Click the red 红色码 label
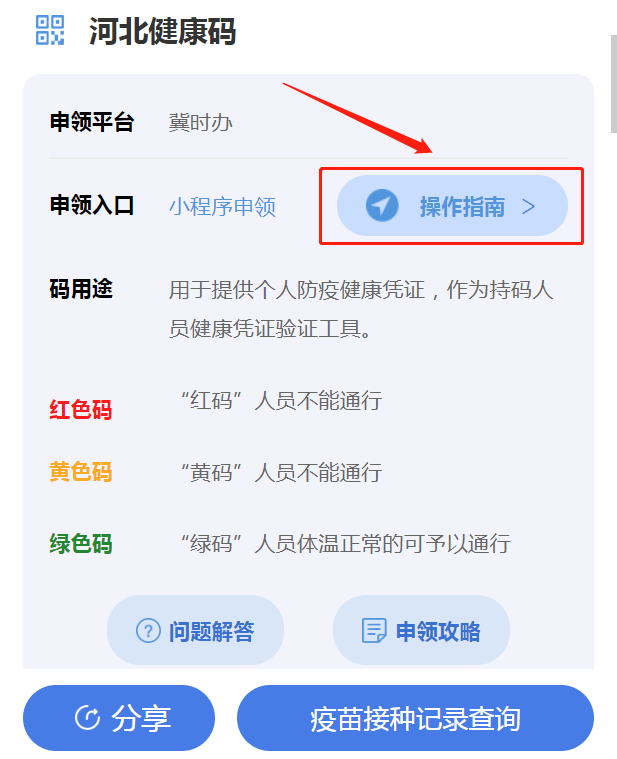 [x=81, y=410]
